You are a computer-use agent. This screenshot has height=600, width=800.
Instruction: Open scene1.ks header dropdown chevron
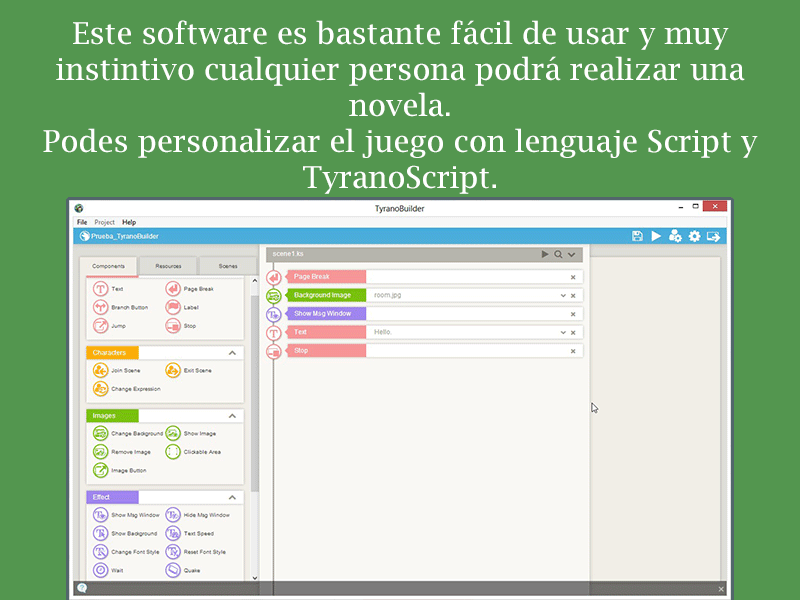(571, 254)
